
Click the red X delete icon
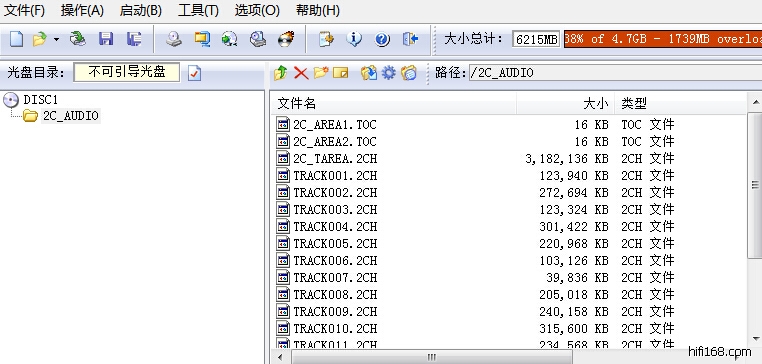click(301, 73)
